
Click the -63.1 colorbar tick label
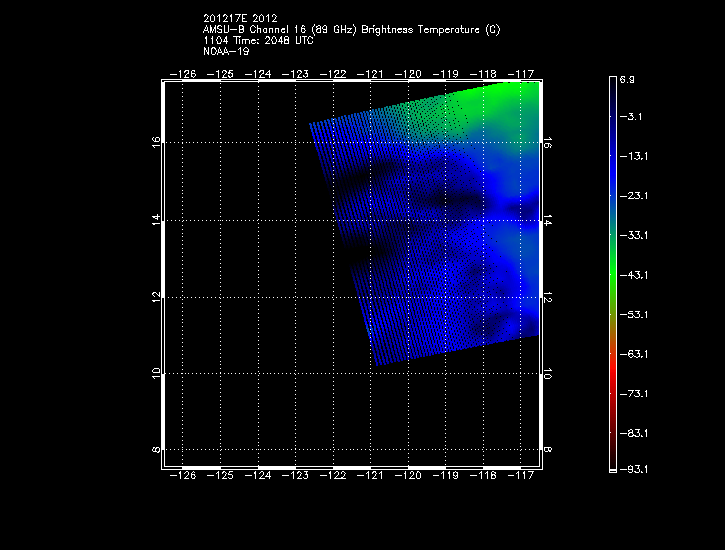click(632, 354)
